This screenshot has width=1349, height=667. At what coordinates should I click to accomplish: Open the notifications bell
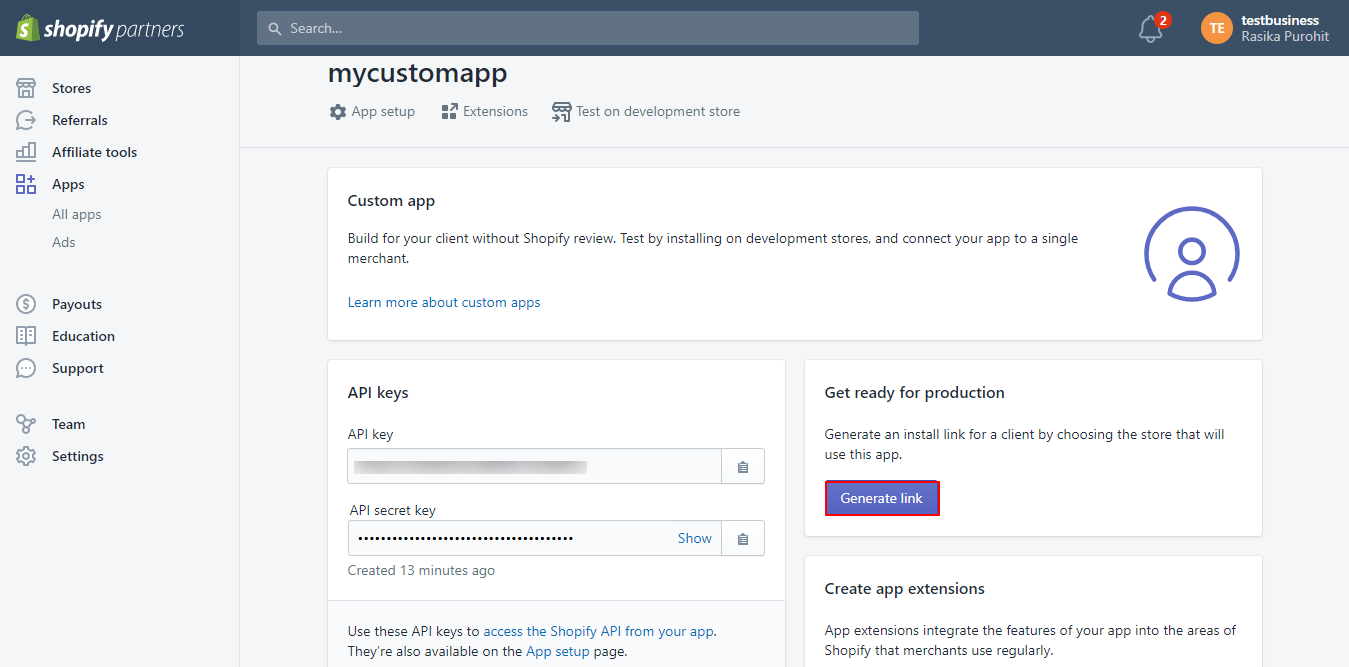tap(1151, 29)
